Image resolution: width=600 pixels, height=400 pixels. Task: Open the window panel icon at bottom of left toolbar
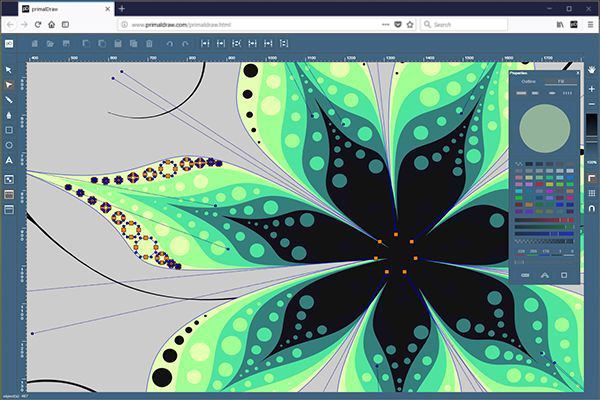(9, 209)
